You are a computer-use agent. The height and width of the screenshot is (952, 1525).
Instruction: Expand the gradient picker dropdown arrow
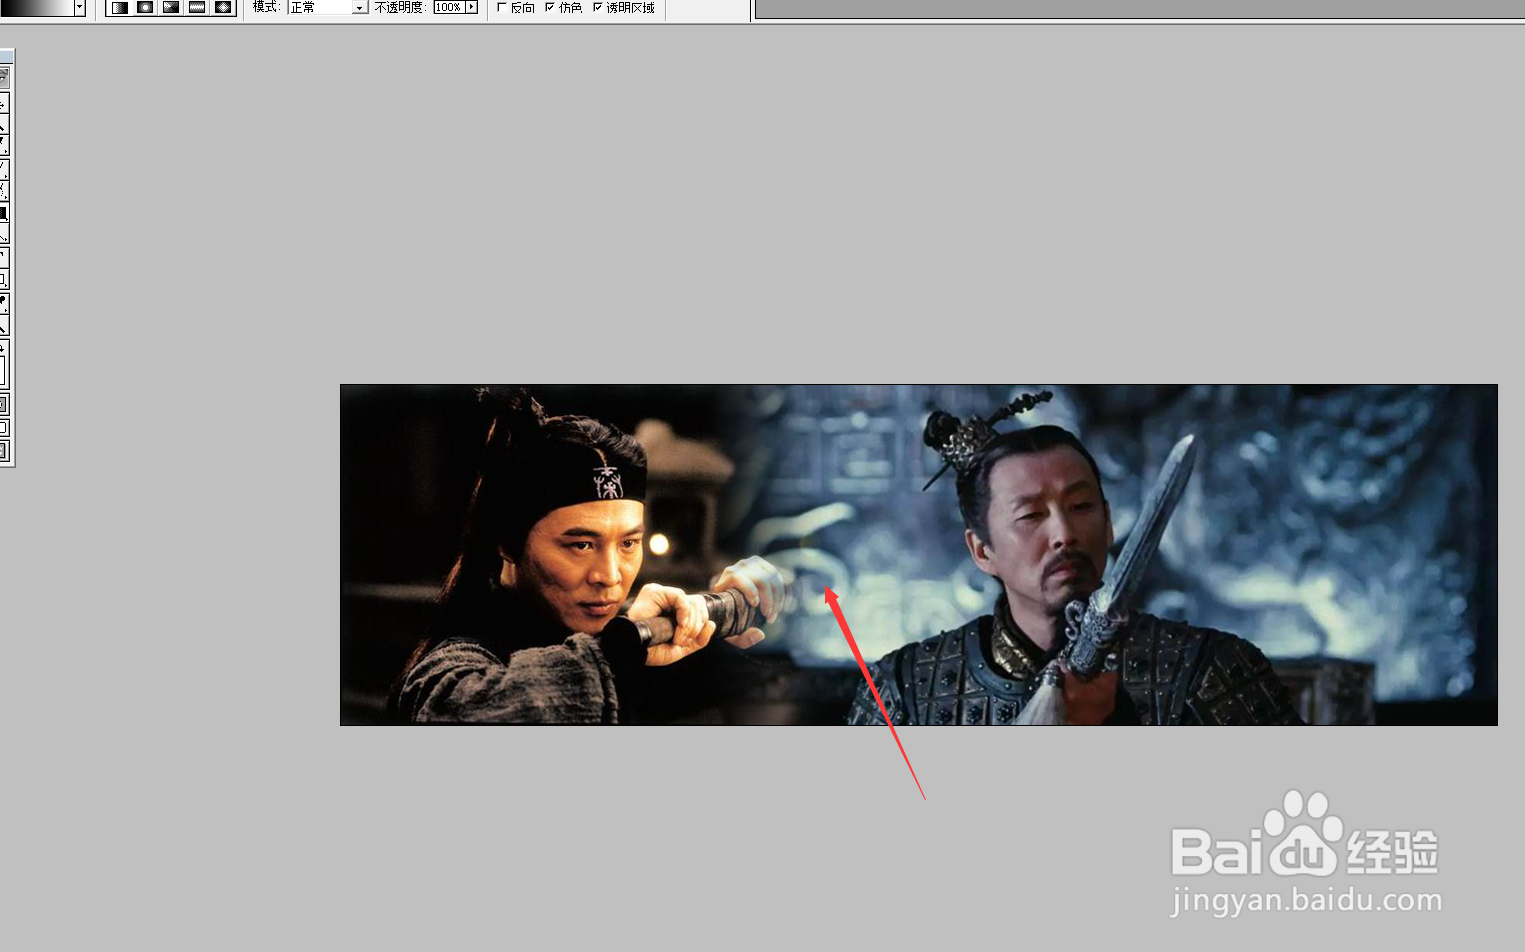(80, 7)
